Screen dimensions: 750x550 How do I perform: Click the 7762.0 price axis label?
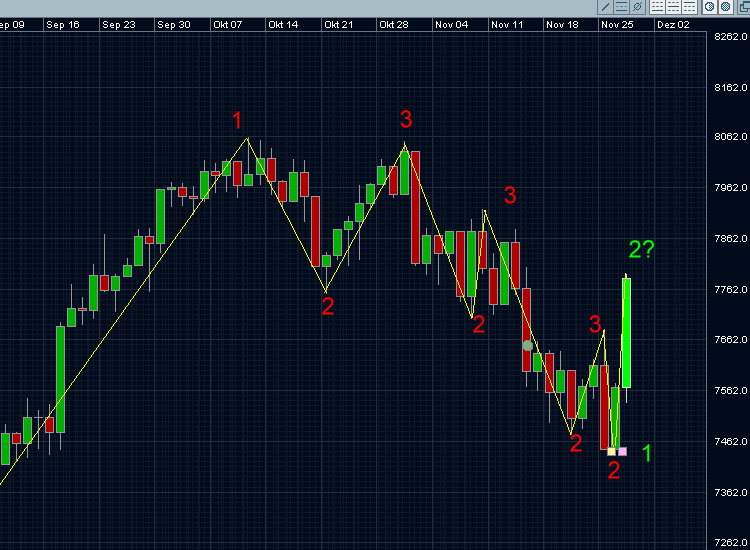pos(730,290)
